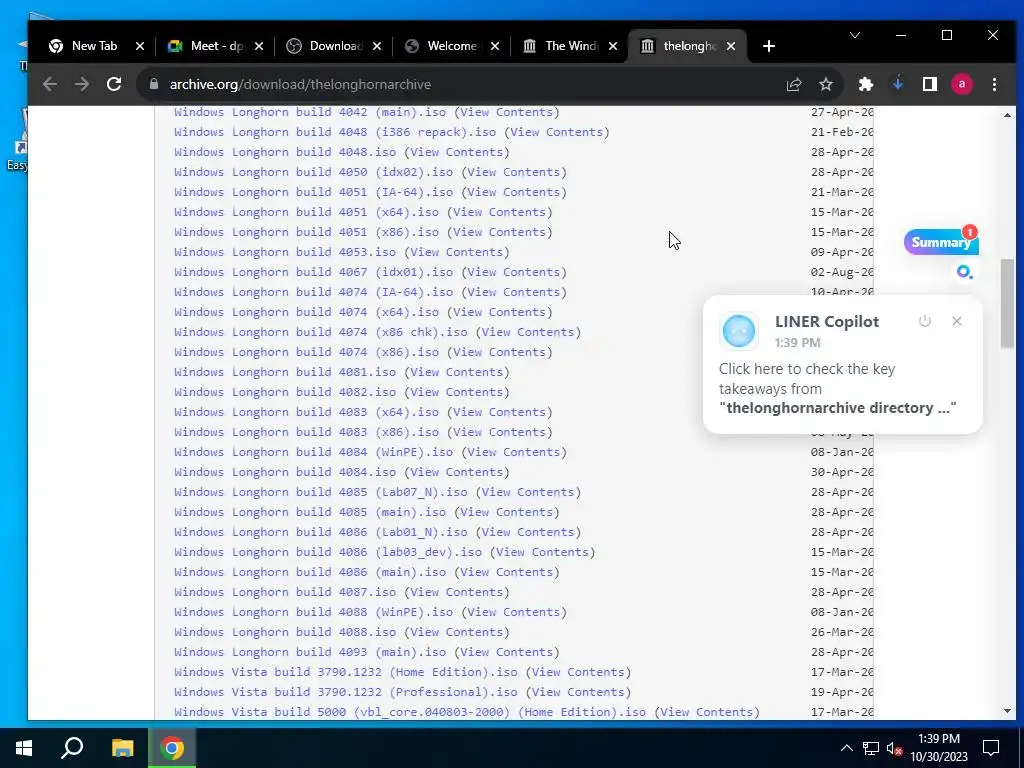
Task: View Contents of build 4050 (idx02).iso
Action: click(x=514, y=172)
